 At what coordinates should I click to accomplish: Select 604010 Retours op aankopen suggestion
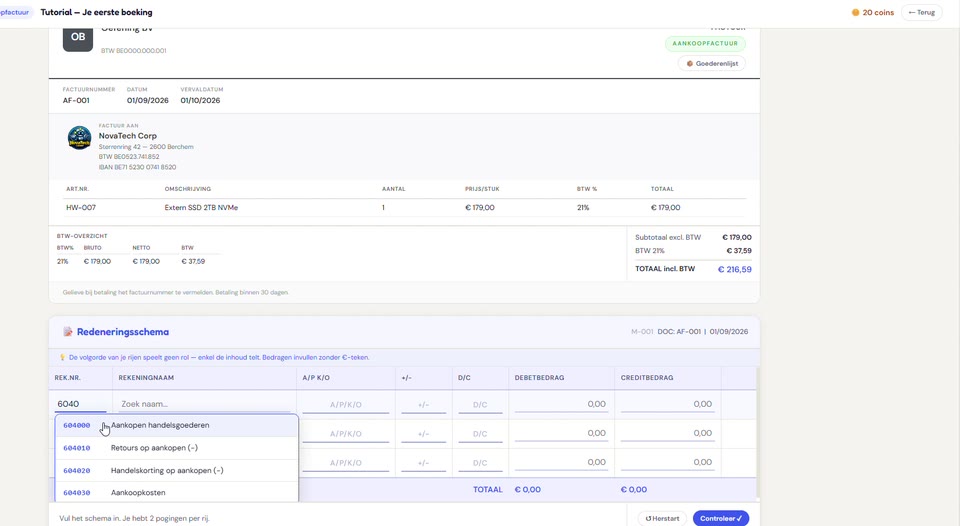176,448
